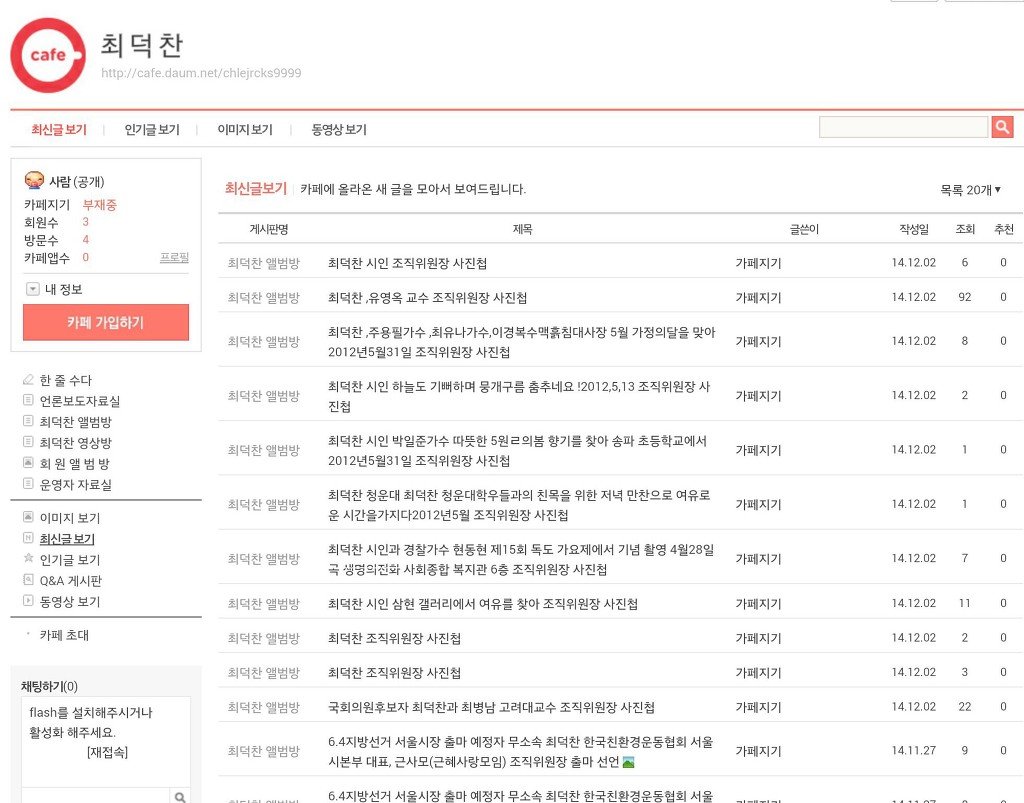Screen dimensions: 1024x803
Task: Click the 재접속 reconnect link in chat
Action: click(x=107, y=752)
